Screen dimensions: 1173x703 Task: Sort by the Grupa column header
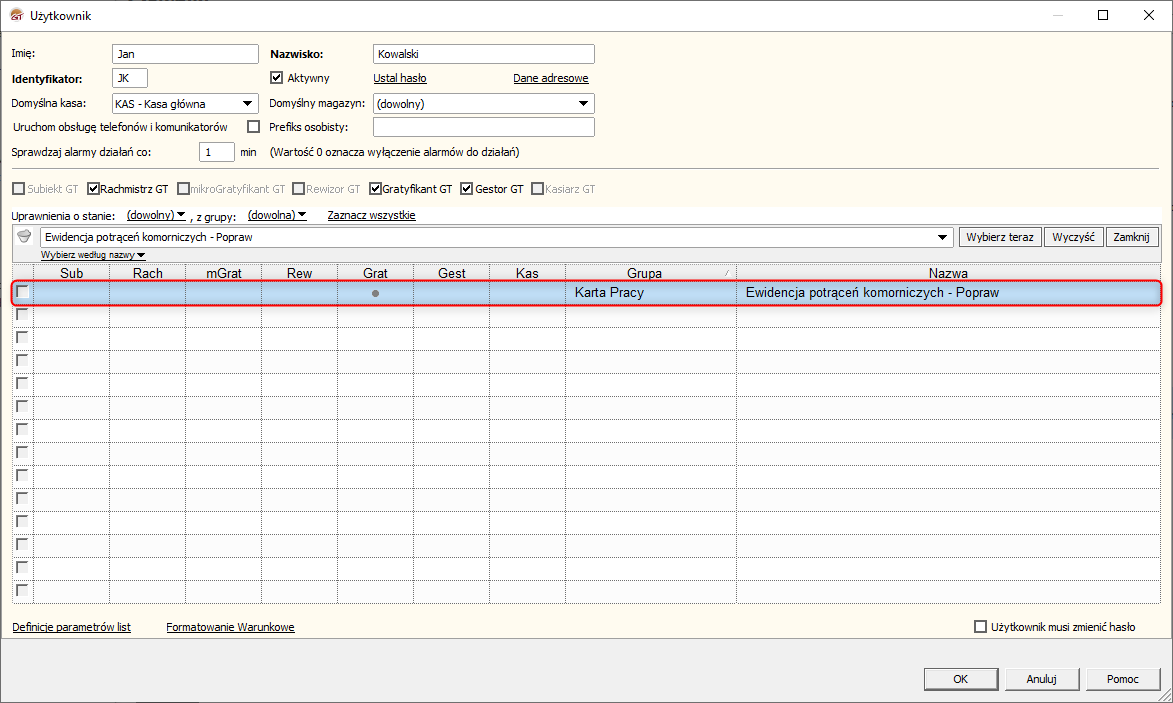[x=651, y=273]
